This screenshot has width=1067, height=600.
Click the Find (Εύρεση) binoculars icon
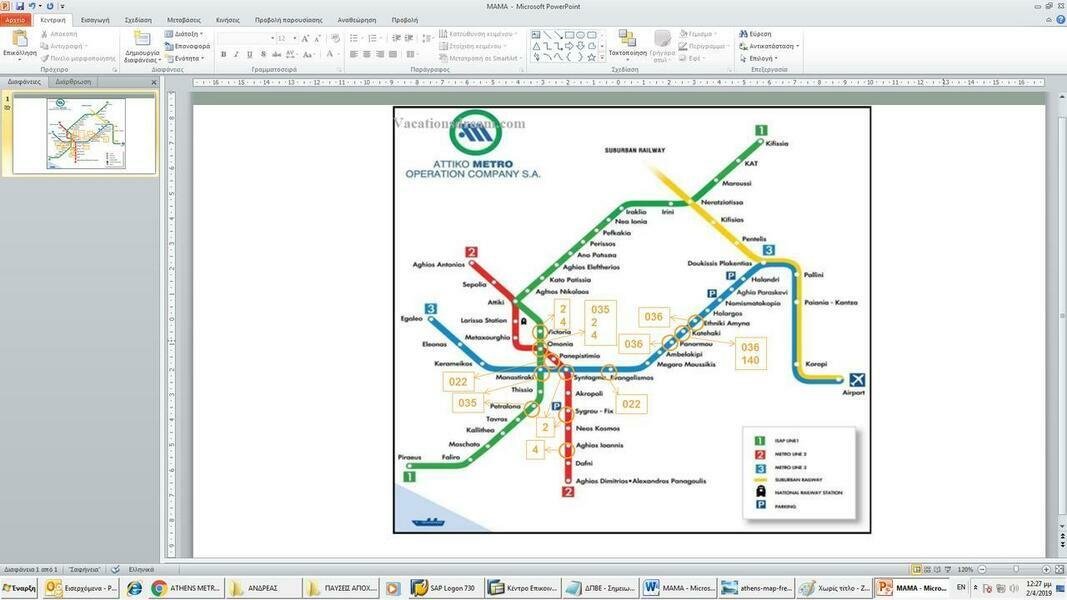point(743,33)
